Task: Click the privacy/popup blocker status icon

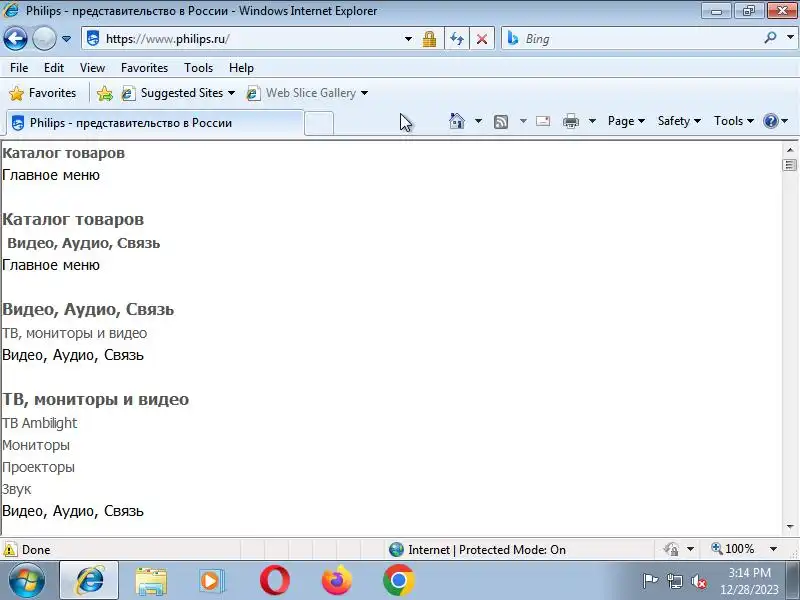Action: [x=671, y=549]
